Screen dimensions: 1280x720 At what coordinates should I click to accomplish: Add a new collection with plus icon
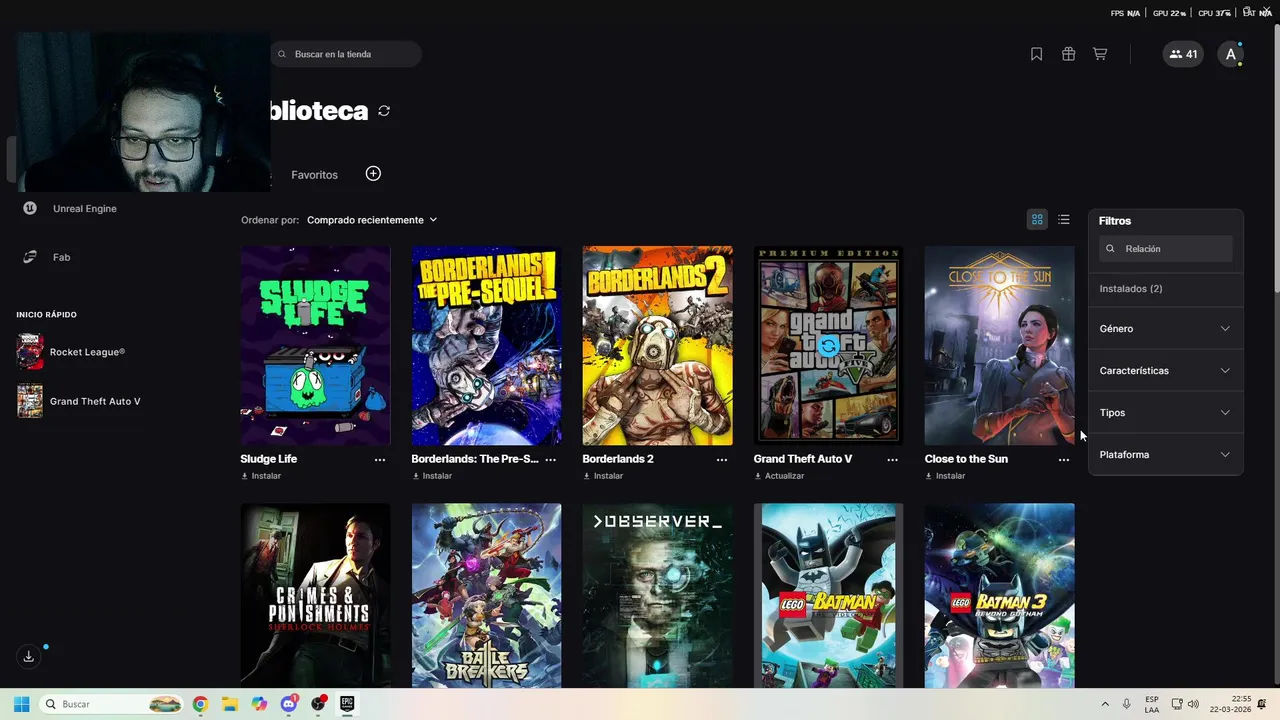click(373, 174)
